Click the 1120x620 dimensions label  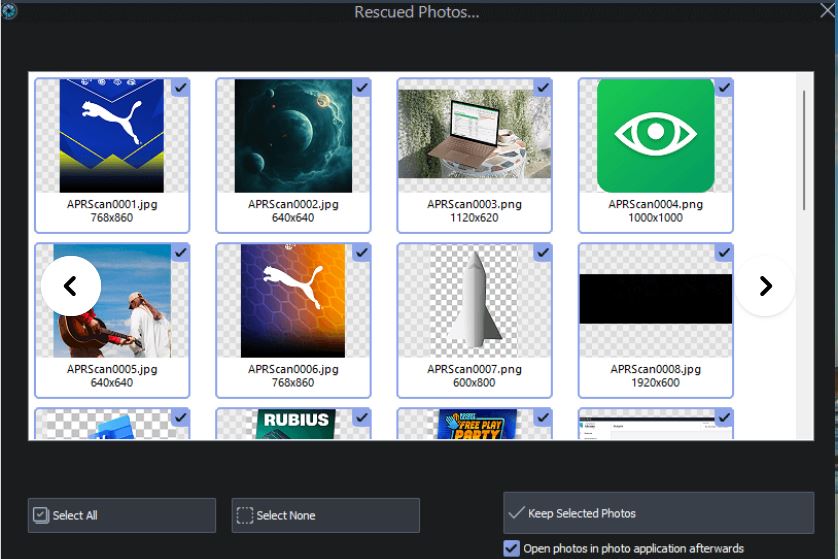coord(474,218)
